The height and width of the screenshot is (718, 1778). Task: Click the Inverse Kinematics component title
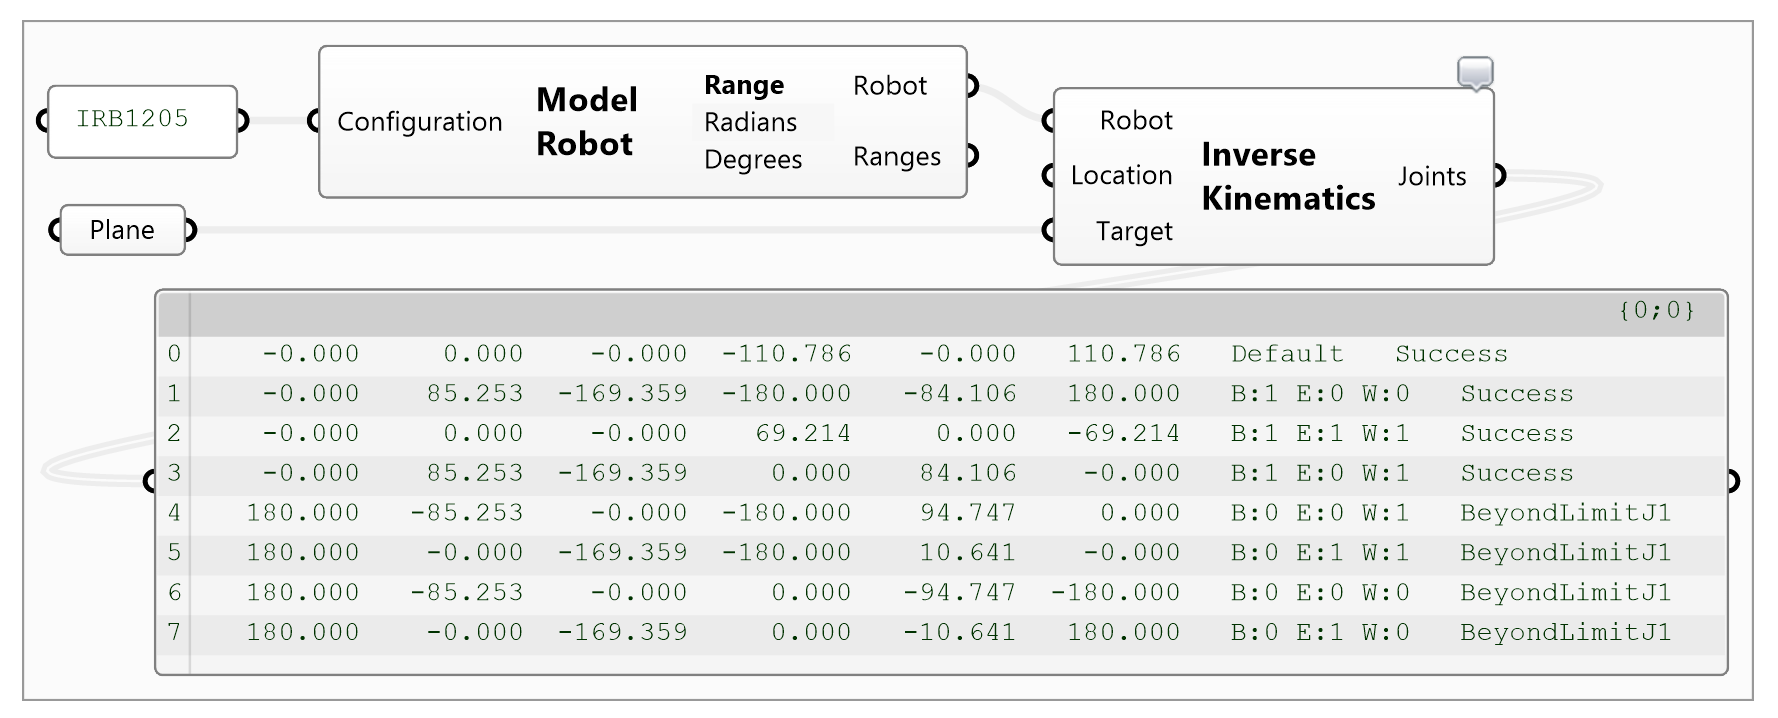[x=1288, y=176]
